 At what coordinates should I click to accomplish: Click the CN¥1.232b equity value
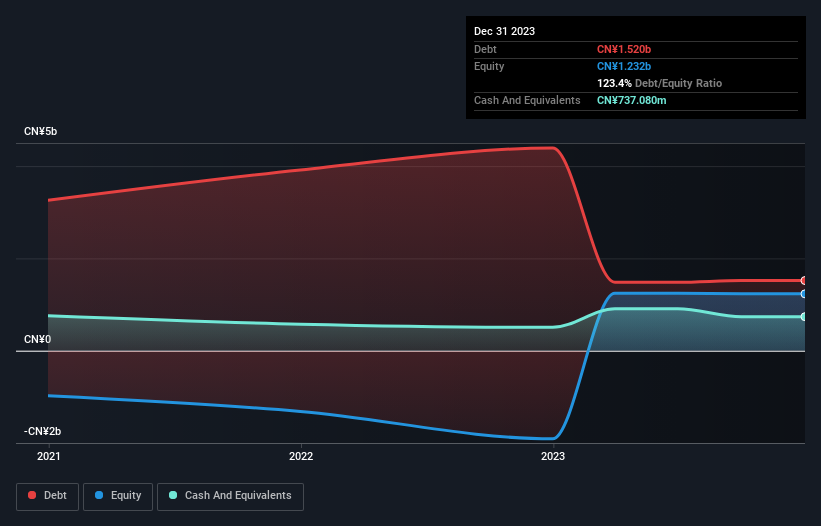coord(624,66)
